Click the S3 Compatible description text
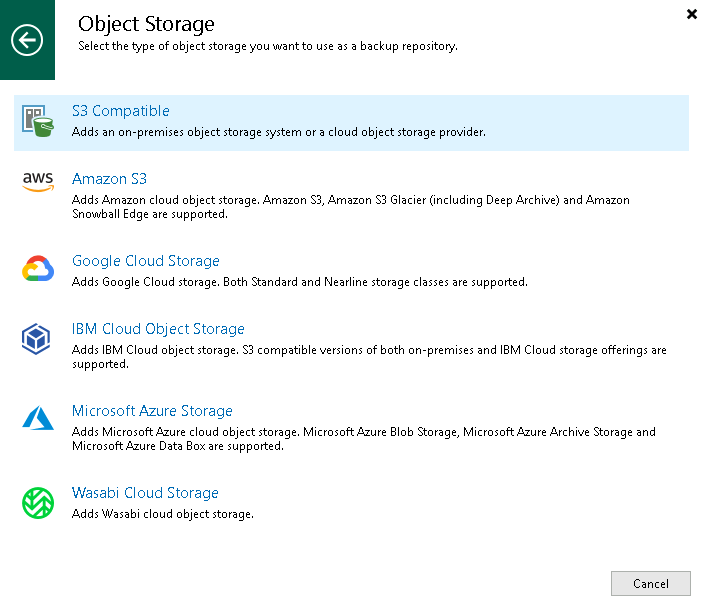The image size is (706, 607). click(279, 132)
